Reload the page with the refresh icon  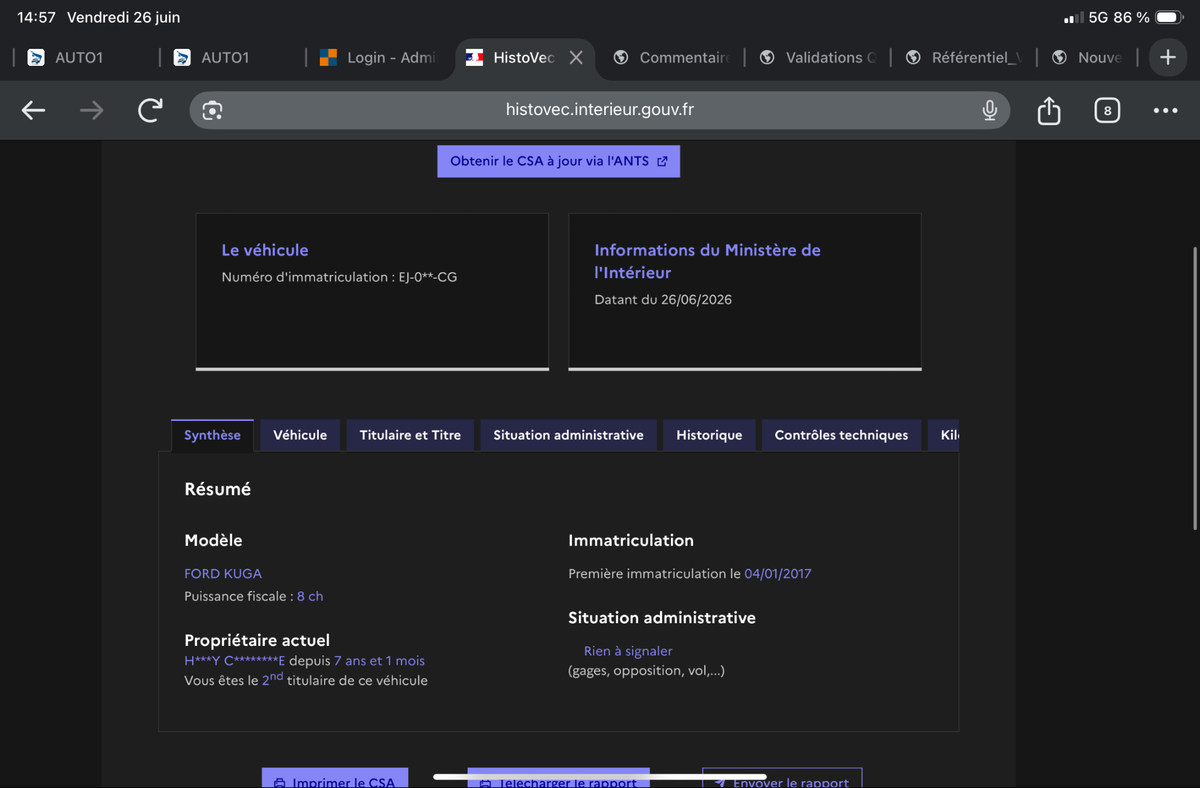click(150, 110)
